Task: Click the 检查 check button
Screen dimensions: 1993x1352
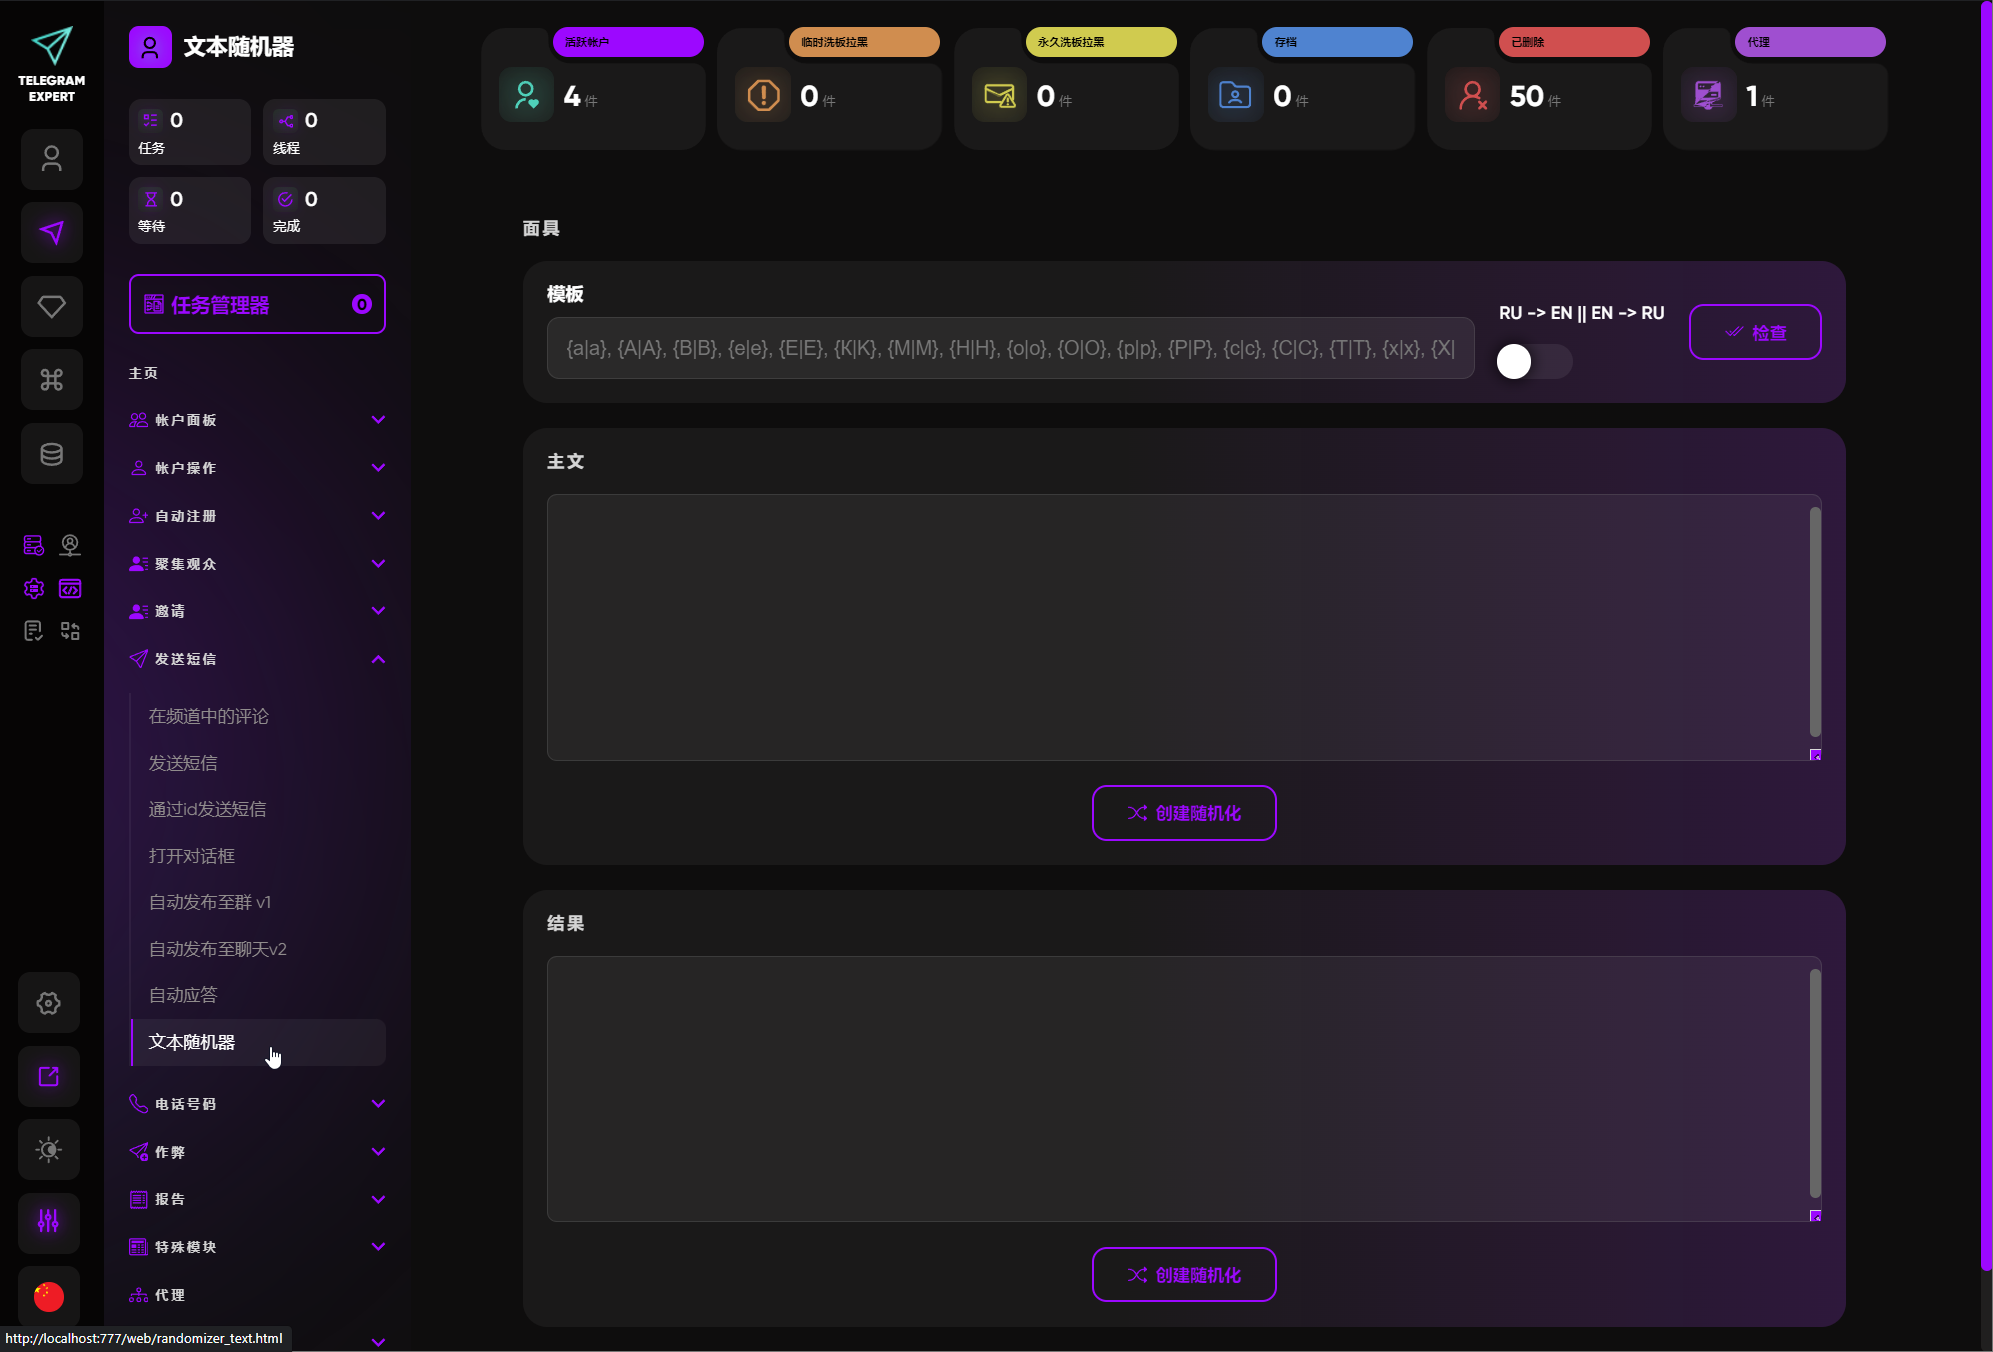Action: 1754,332
